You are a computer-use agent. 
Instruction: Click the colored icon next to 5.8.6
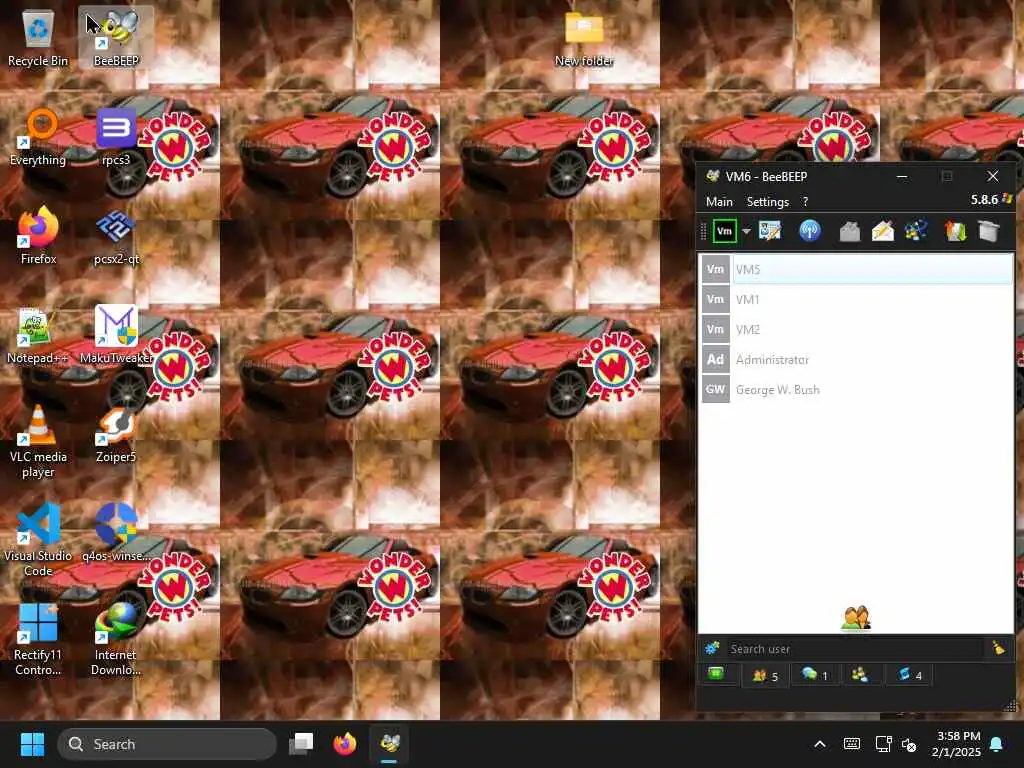click(1007, 199)
